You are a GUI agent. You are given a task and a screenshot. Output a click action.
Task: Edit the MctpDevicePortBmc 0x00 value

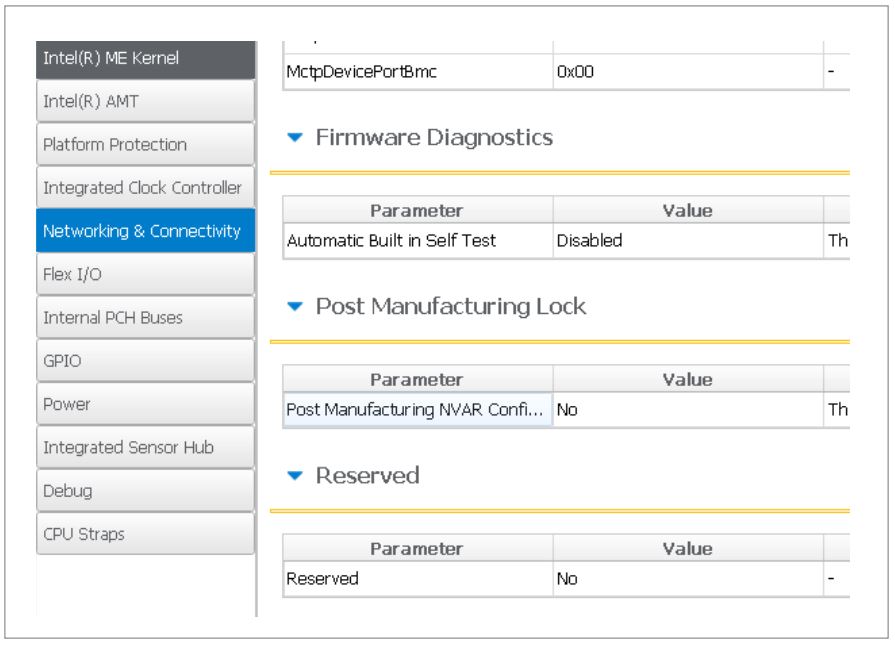pyautogui.click(x=687, y=72)
